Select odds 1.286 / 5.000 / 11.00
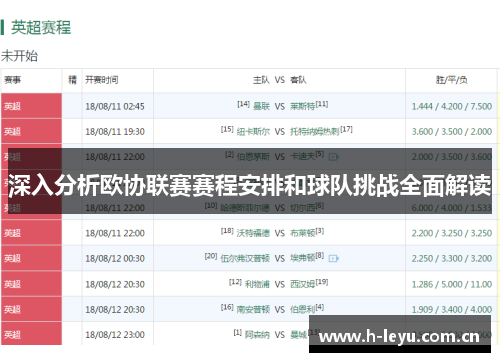Image resolution: width=500 pixels, height=362 pixels. (452, 284)
